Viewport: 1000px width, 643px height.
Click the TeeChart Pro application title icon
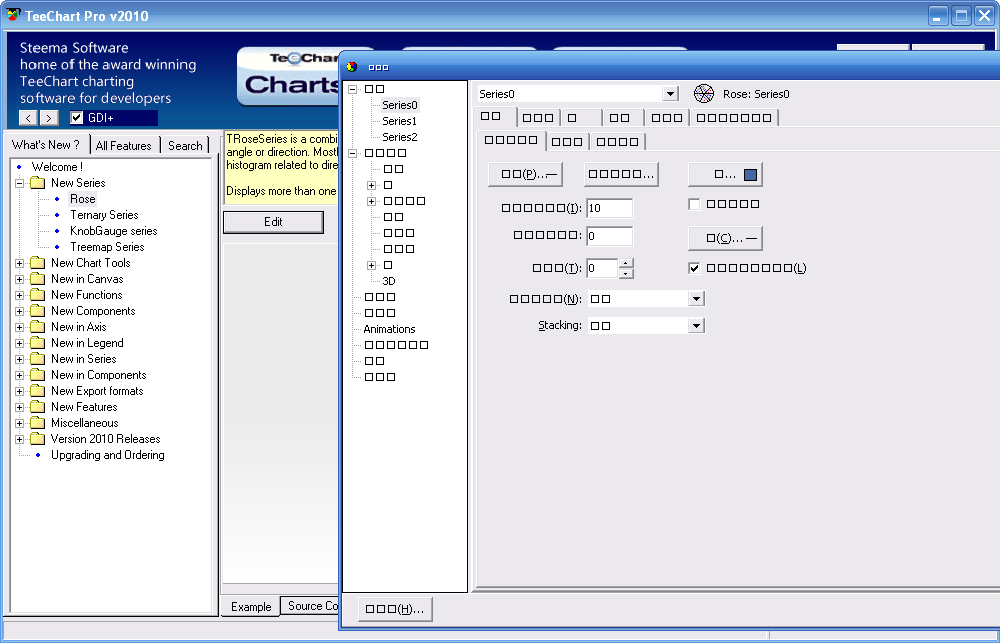point(13,14)
